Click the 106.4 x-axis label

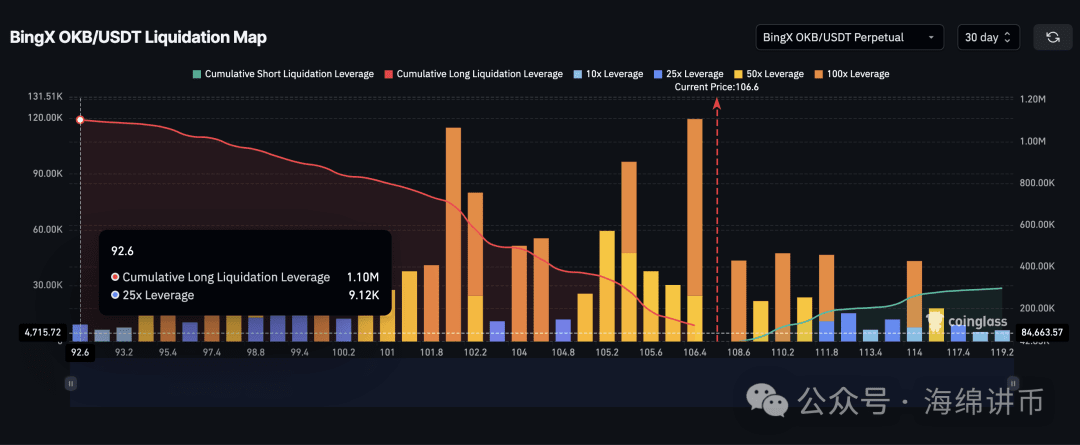(695, 353)
